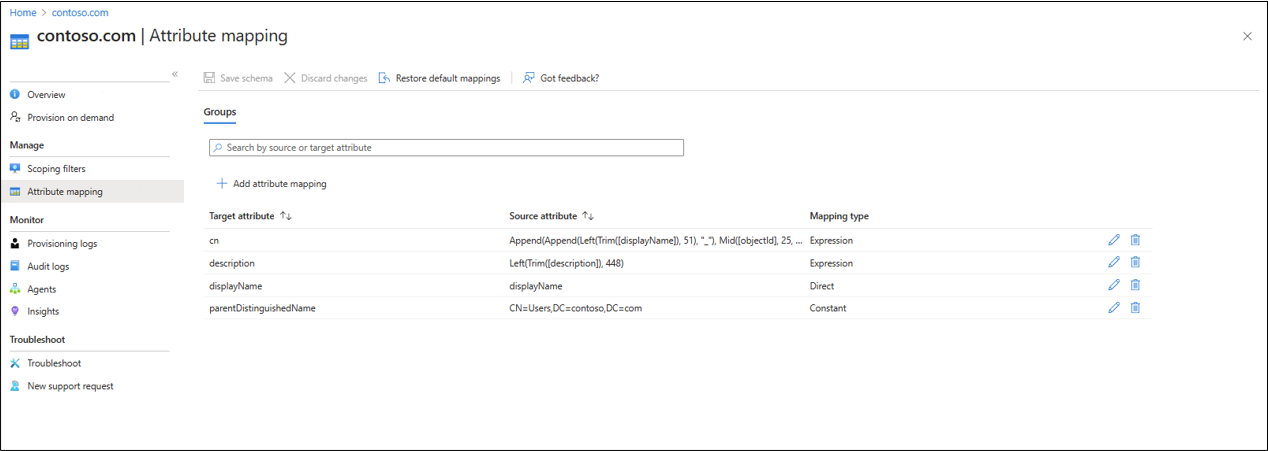Collapse the left navigation sidebar
Image resolution: width=1268 pixels, height=451 pixels.
174,74
